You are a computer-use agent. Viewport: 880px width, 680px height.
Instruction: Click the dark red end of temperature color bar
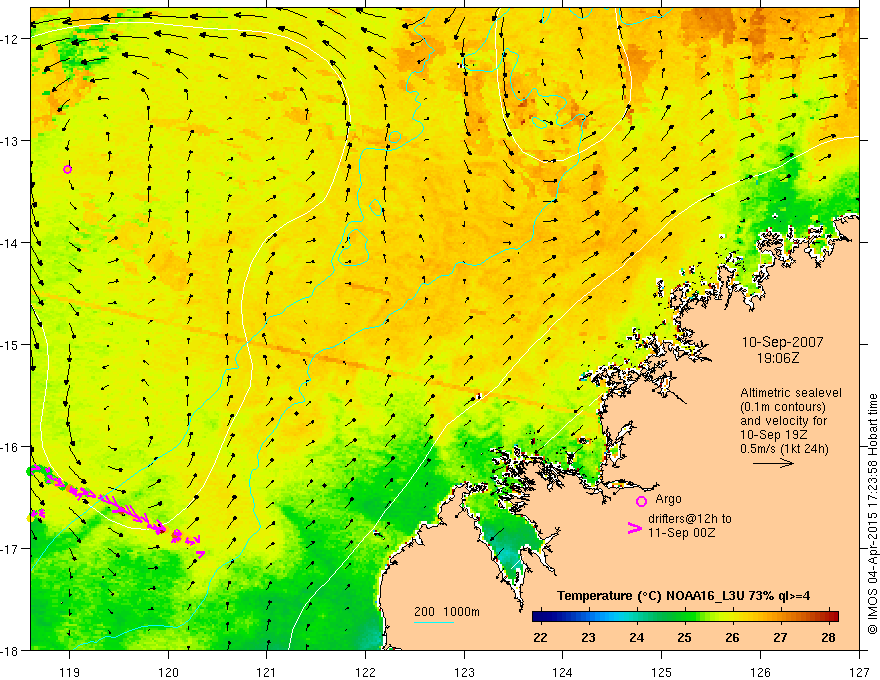click(832, 617)
